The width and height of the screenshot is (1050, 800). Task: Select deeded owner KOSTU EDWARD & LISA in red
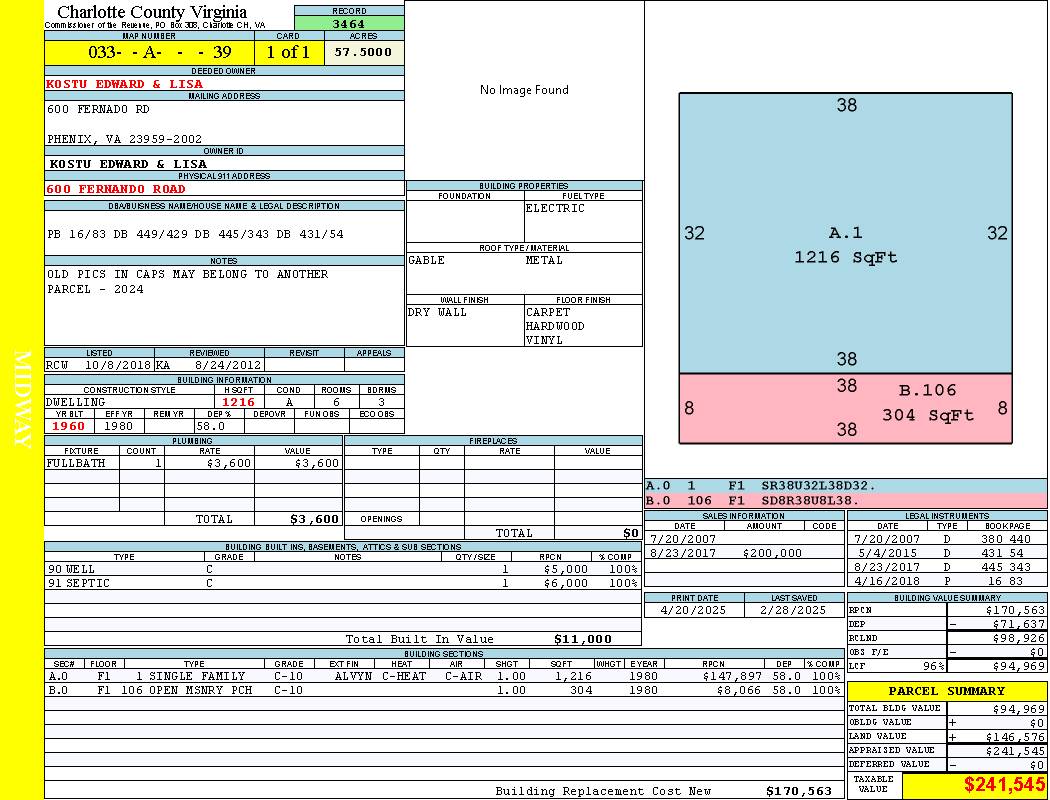tap(124, 84)
